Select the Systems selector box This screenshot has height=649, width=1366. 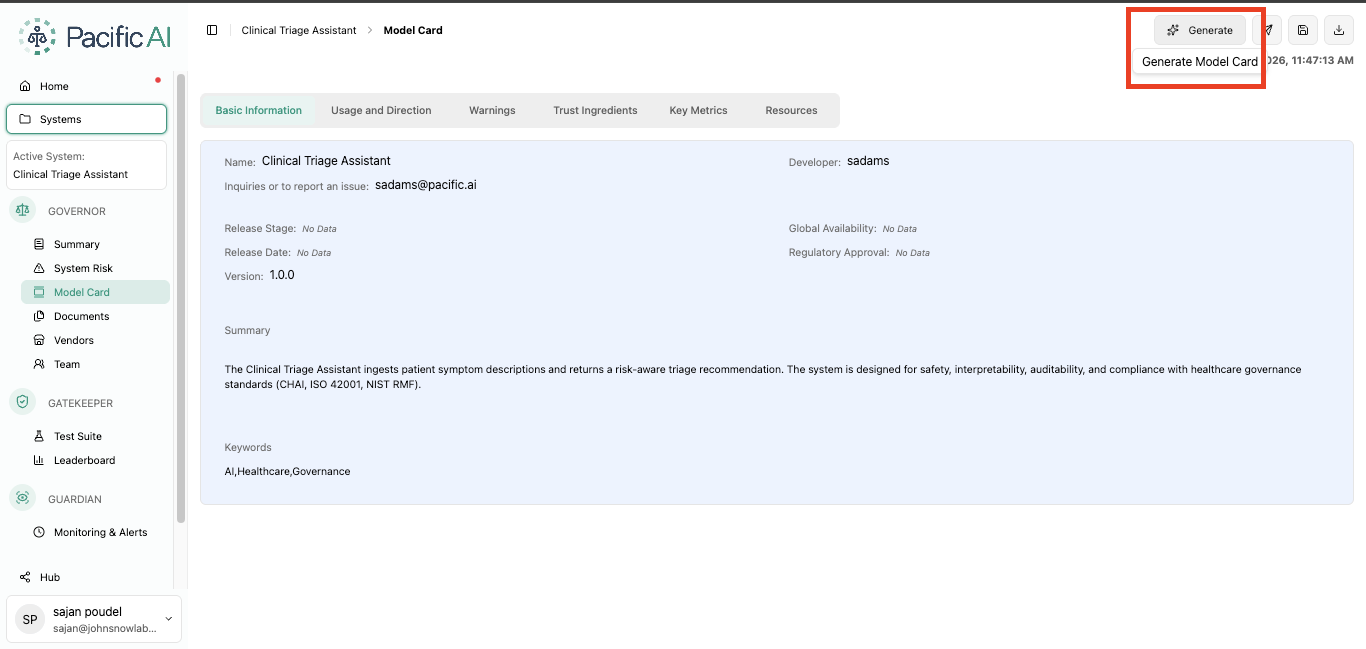(87, 119)
